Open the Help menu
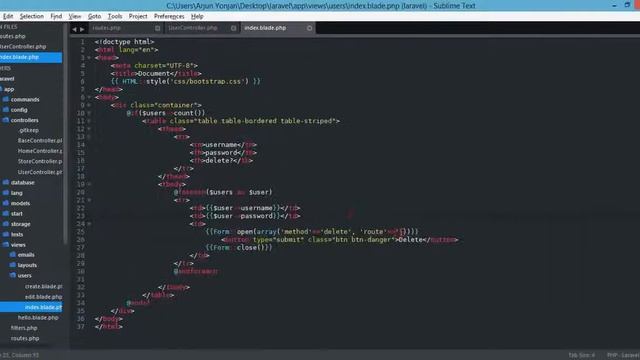The height and width of the screenshot is (360, 640). (197, 16)
